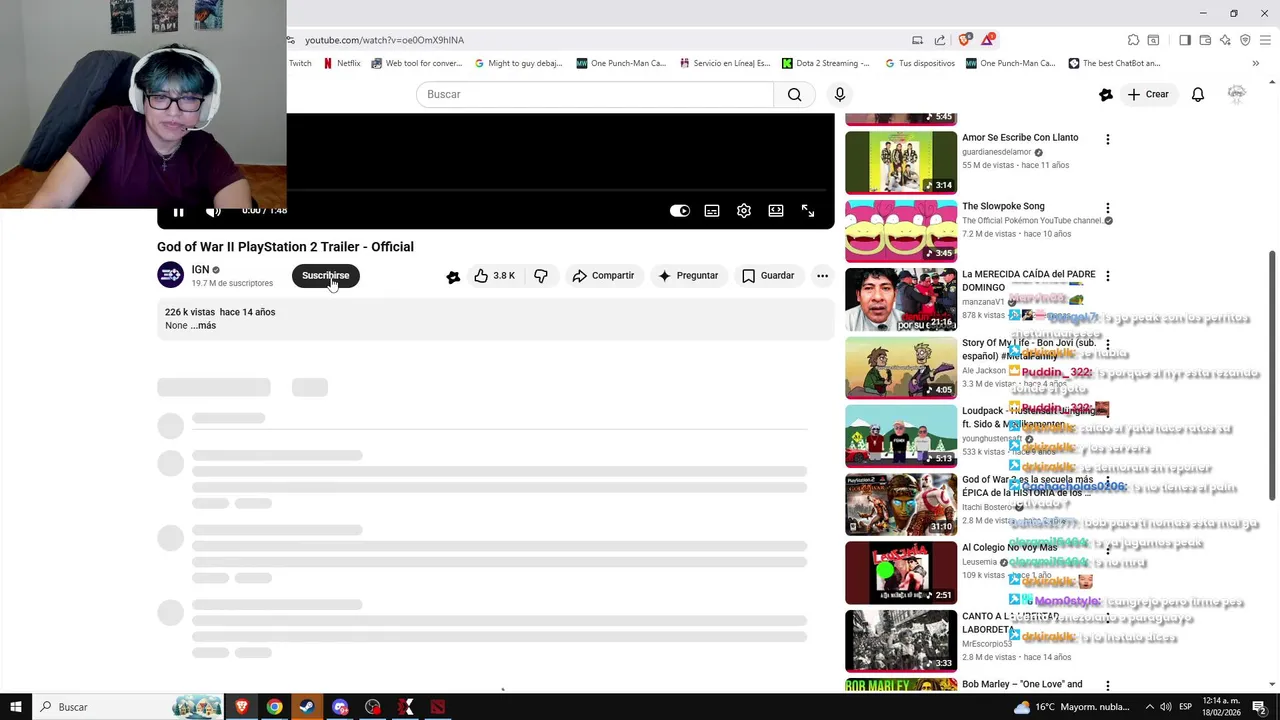Image resolution: width=1280 pixels, height=720 pixels.
Task: Click the address bar URL
Action: 384,40
